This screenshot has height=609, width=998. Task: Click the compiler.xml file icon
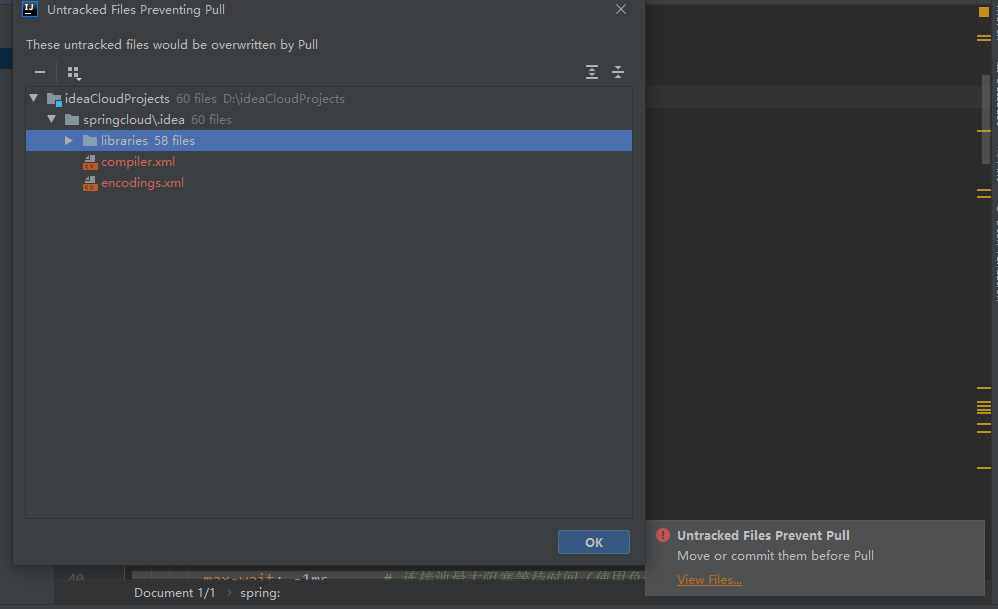[90, 162]
